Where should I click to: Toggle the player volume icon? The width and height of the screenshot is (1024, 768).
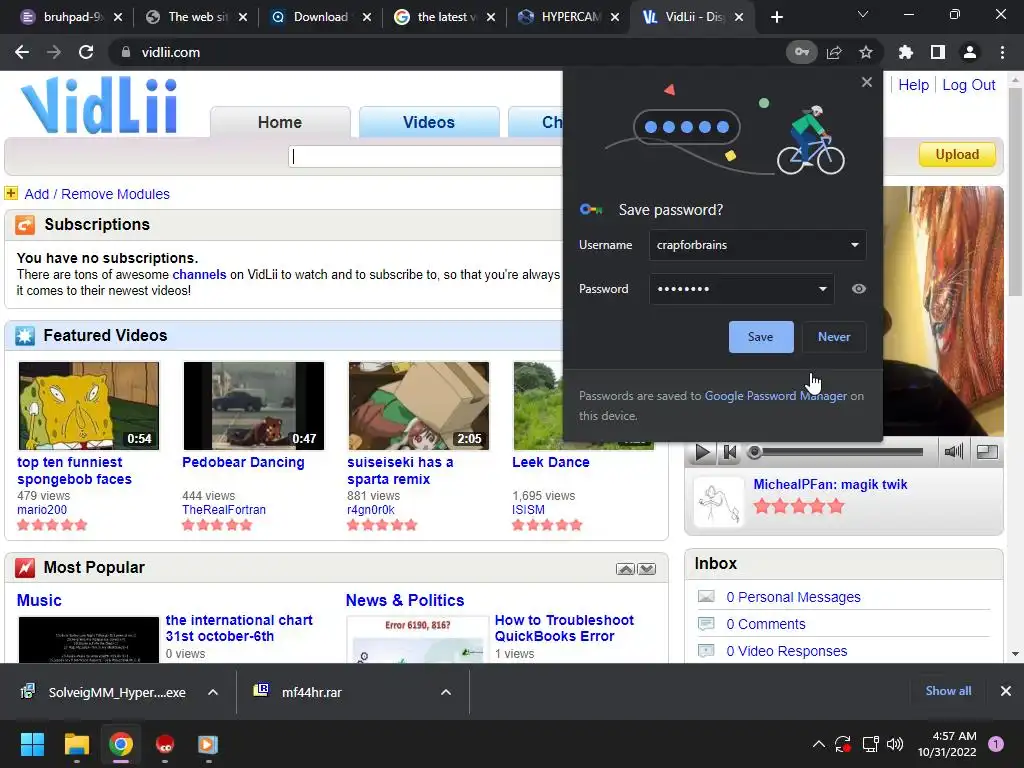tap(953, 451)
